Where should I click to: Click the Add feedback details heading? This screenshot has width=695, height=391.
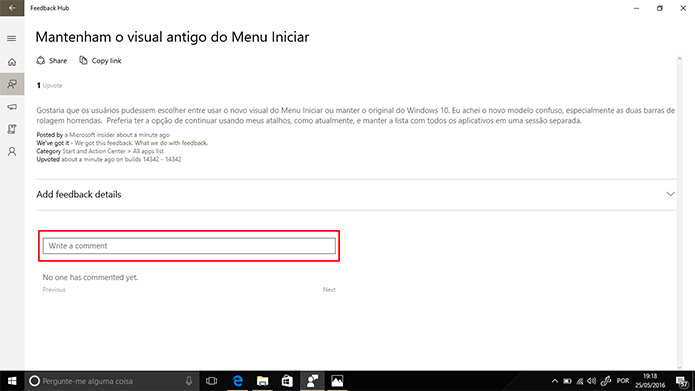pyautogui.click(x=79, y=195)
